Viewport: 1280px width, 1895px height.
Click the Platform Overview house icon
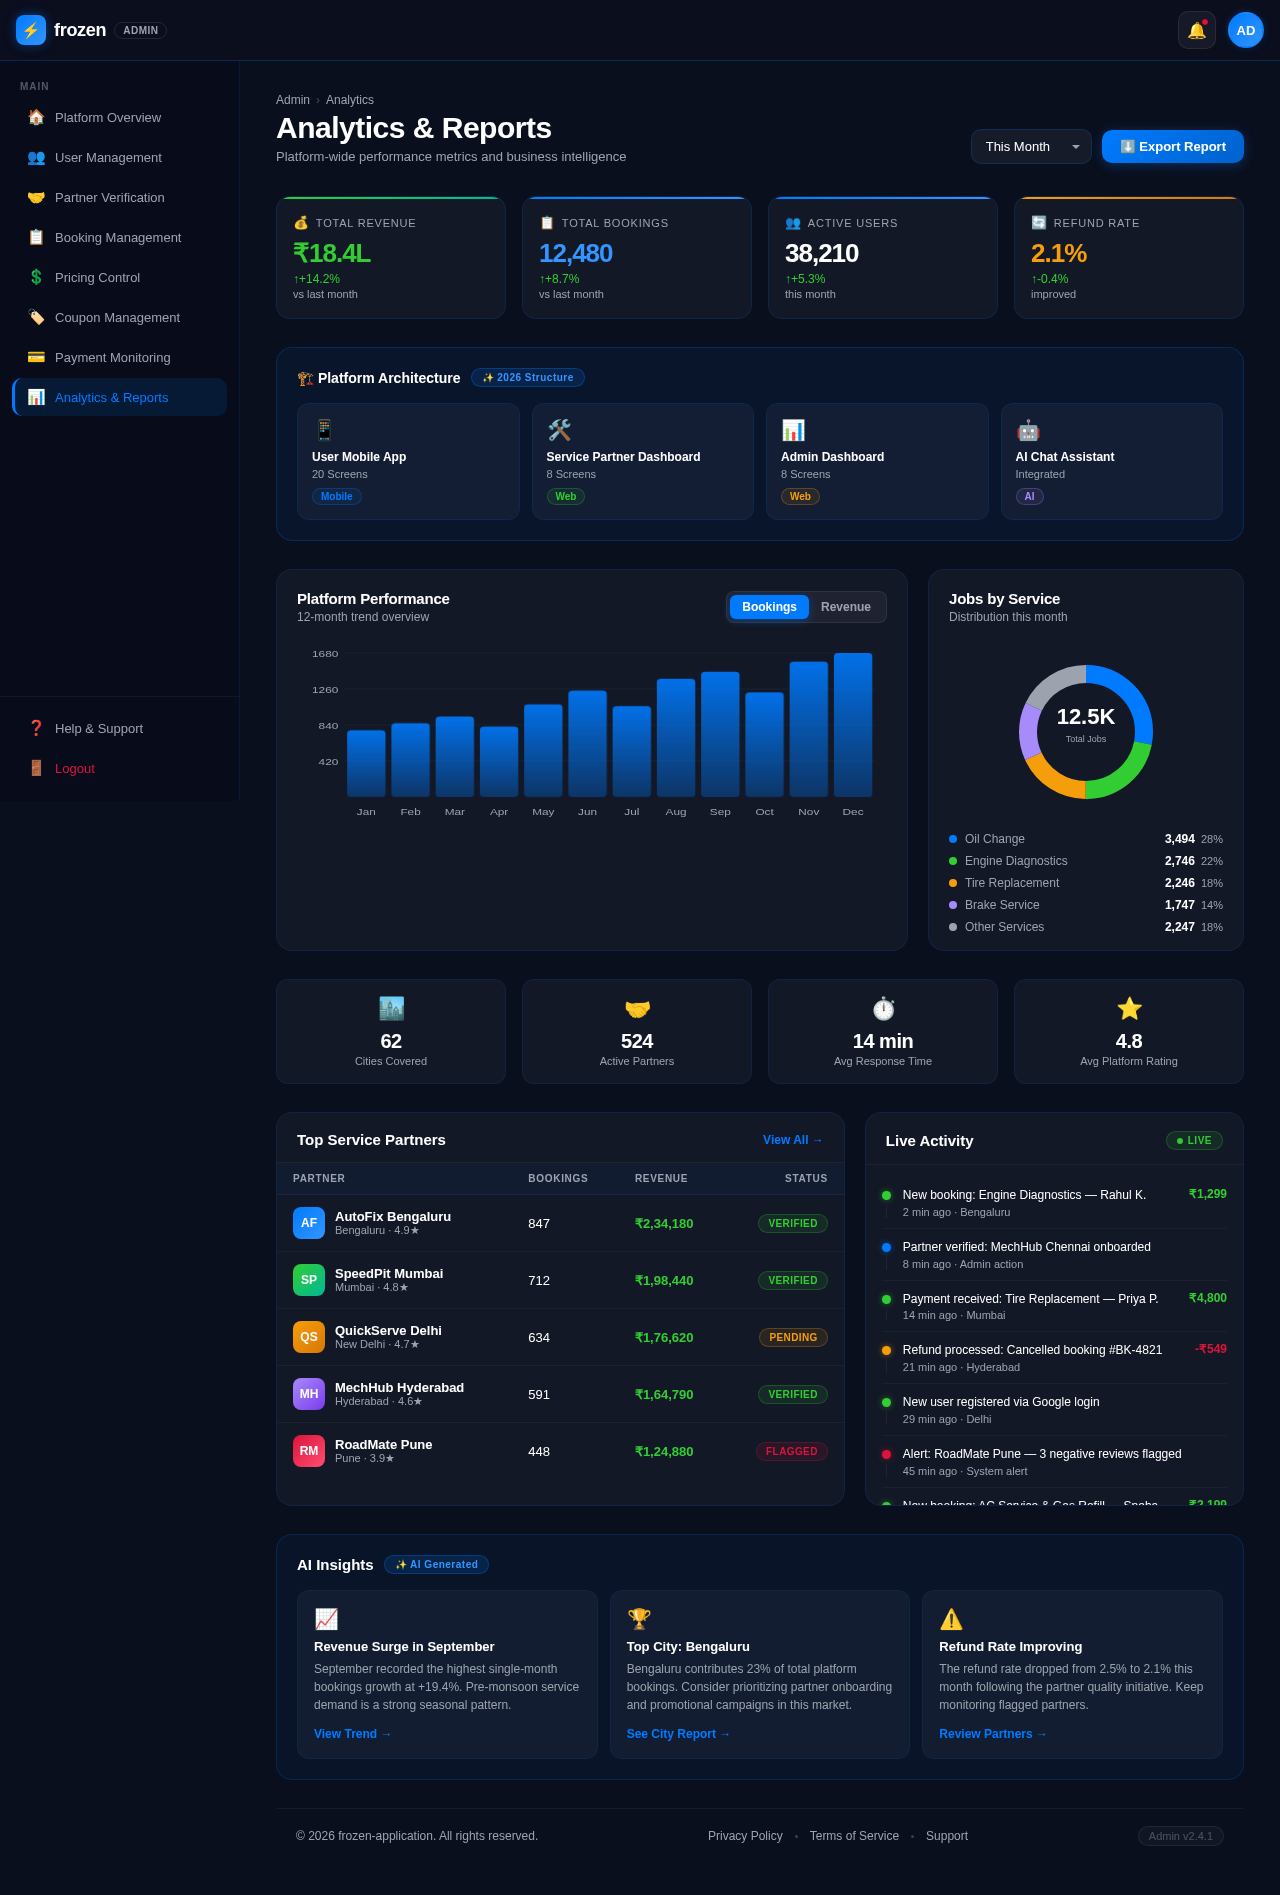coord(36,117)
